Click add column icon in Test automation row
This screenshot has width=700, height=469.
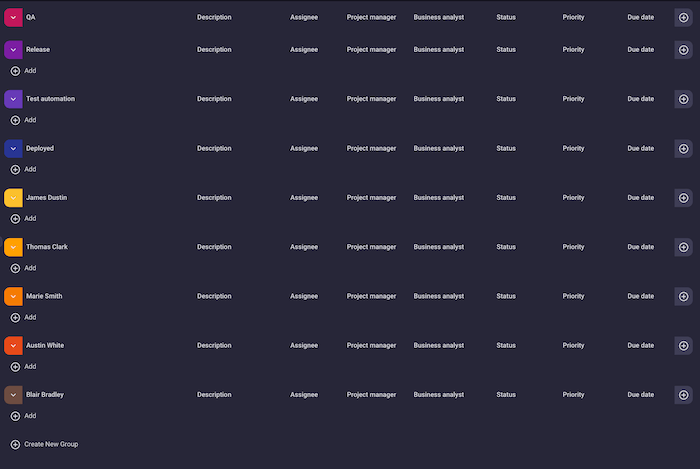click(x=683, y=99)
